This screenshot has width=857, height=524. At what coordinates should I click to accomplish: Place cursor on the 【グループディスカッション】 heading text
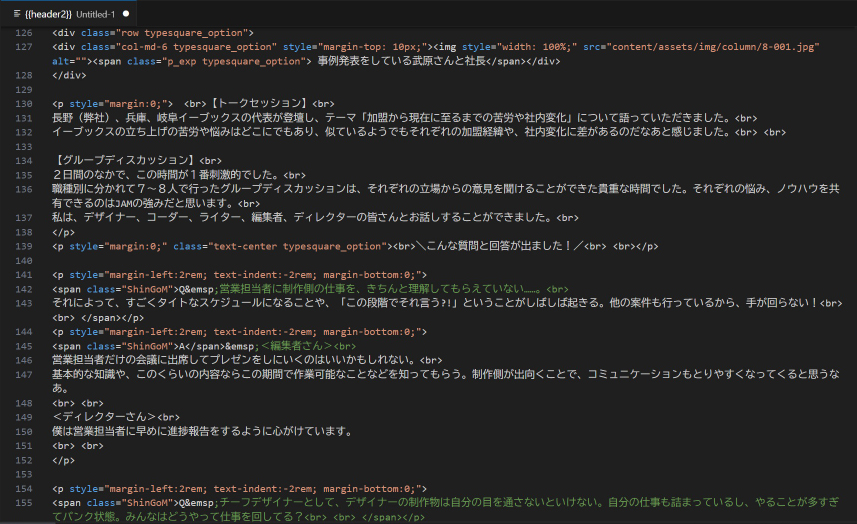[x=123, y=160]
